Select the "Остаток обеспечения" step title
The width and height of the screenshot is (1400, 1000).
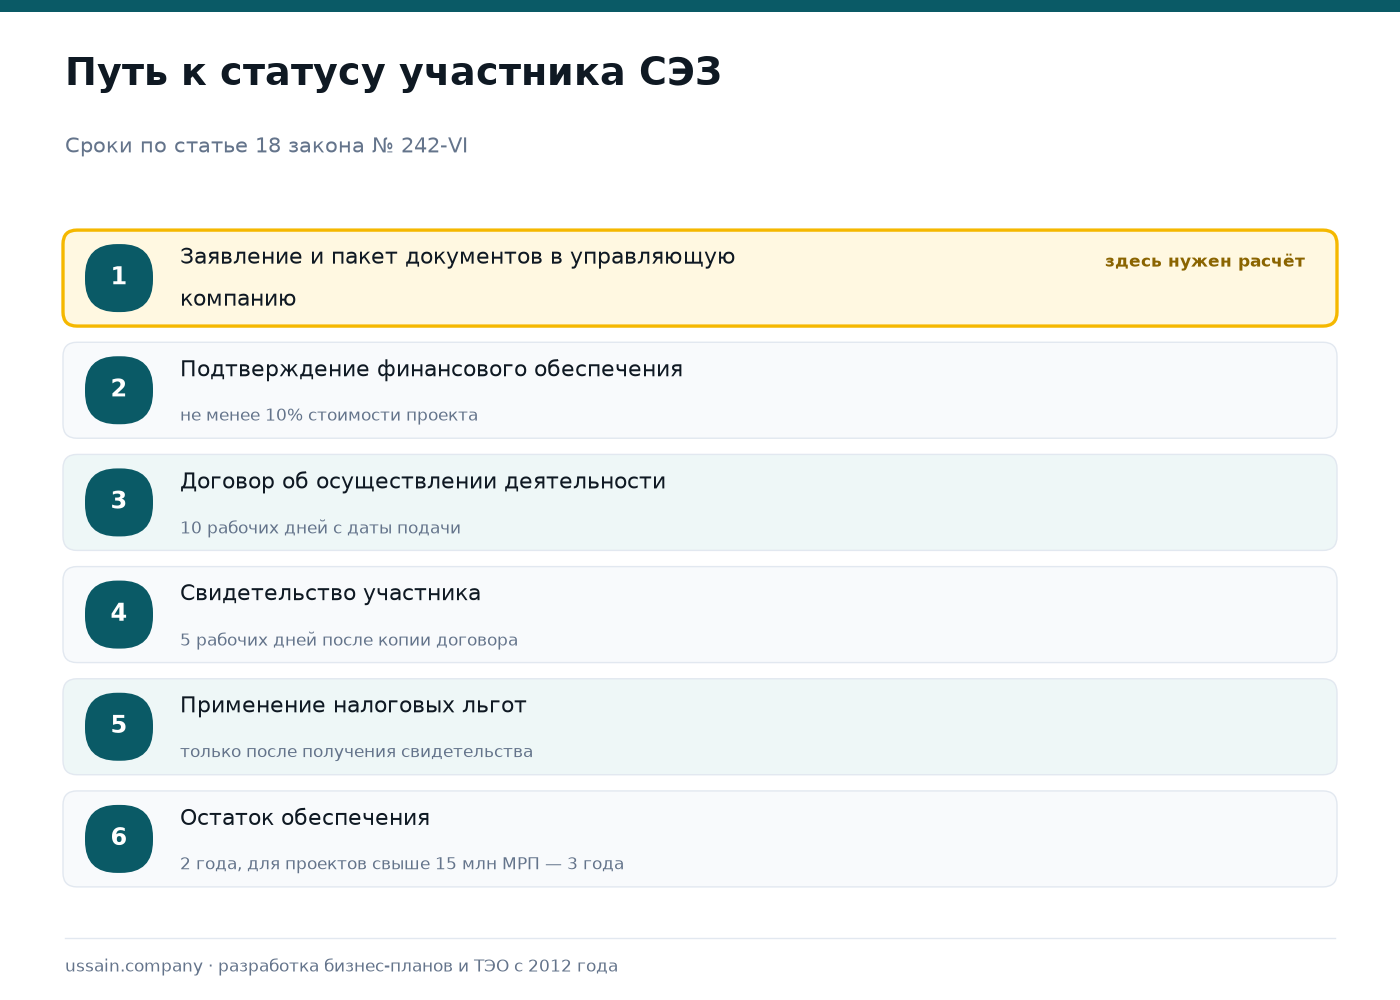click(x=305, y=818)
